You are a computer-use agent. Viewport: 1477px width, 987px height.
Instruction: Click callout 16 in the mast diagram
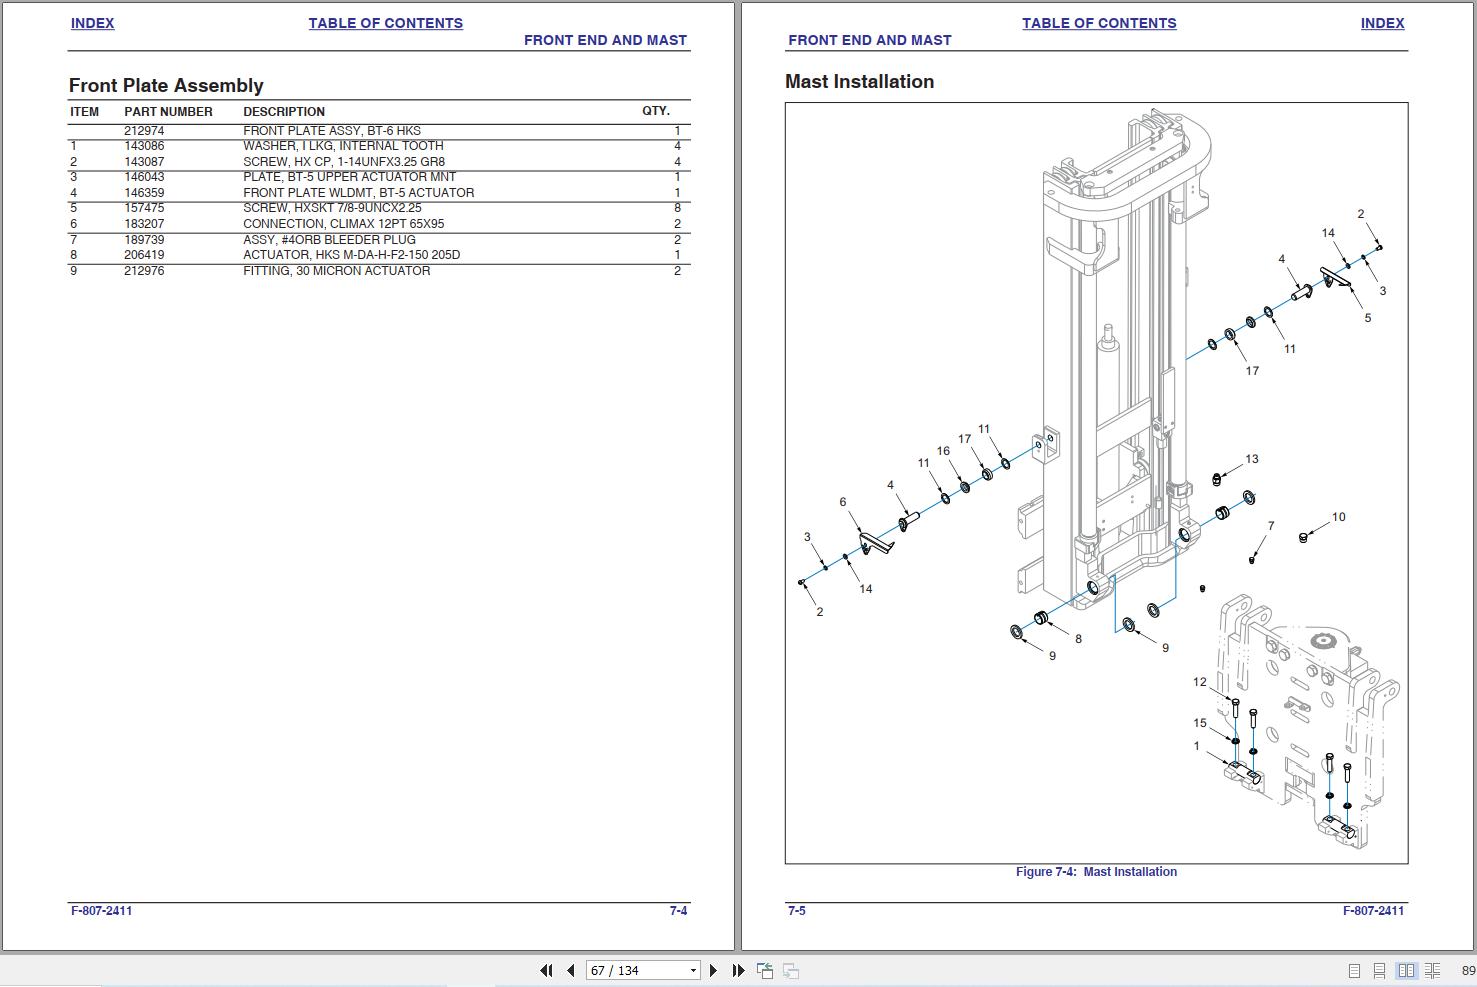click(x=943, y=451)
